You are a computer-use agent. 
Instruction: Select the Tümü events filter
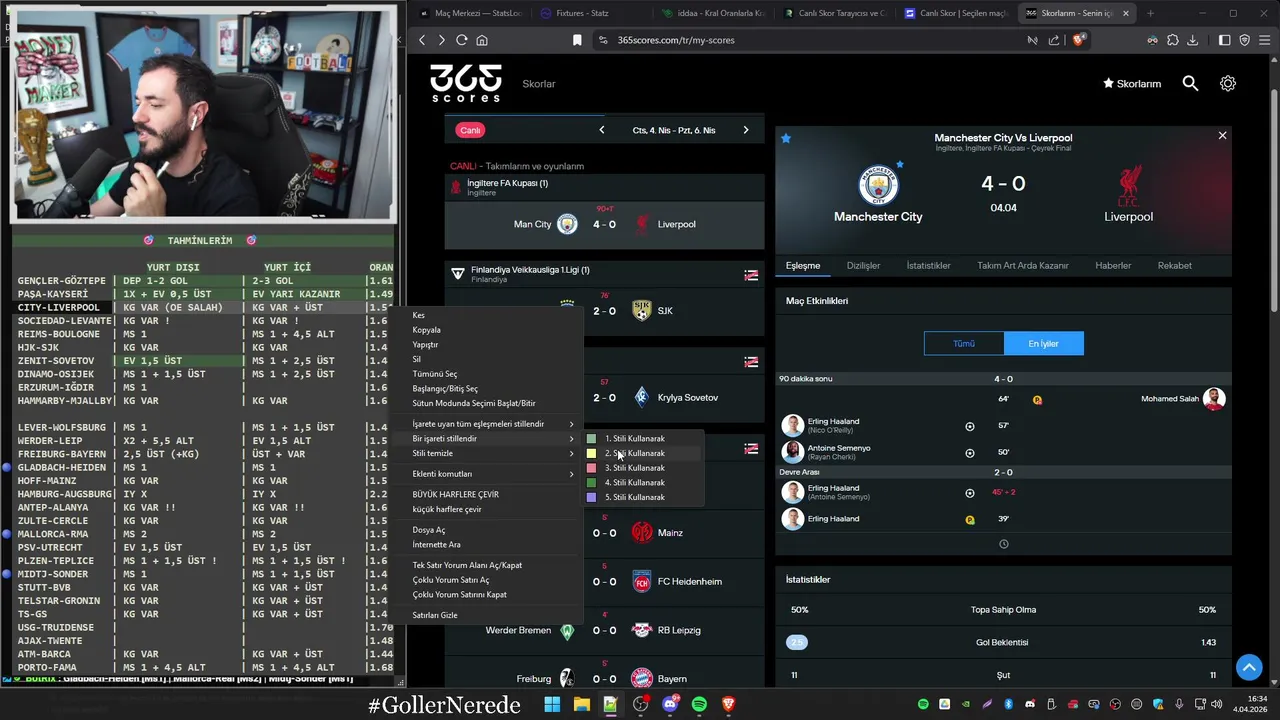pyautogui.click(x=964, y=343)
